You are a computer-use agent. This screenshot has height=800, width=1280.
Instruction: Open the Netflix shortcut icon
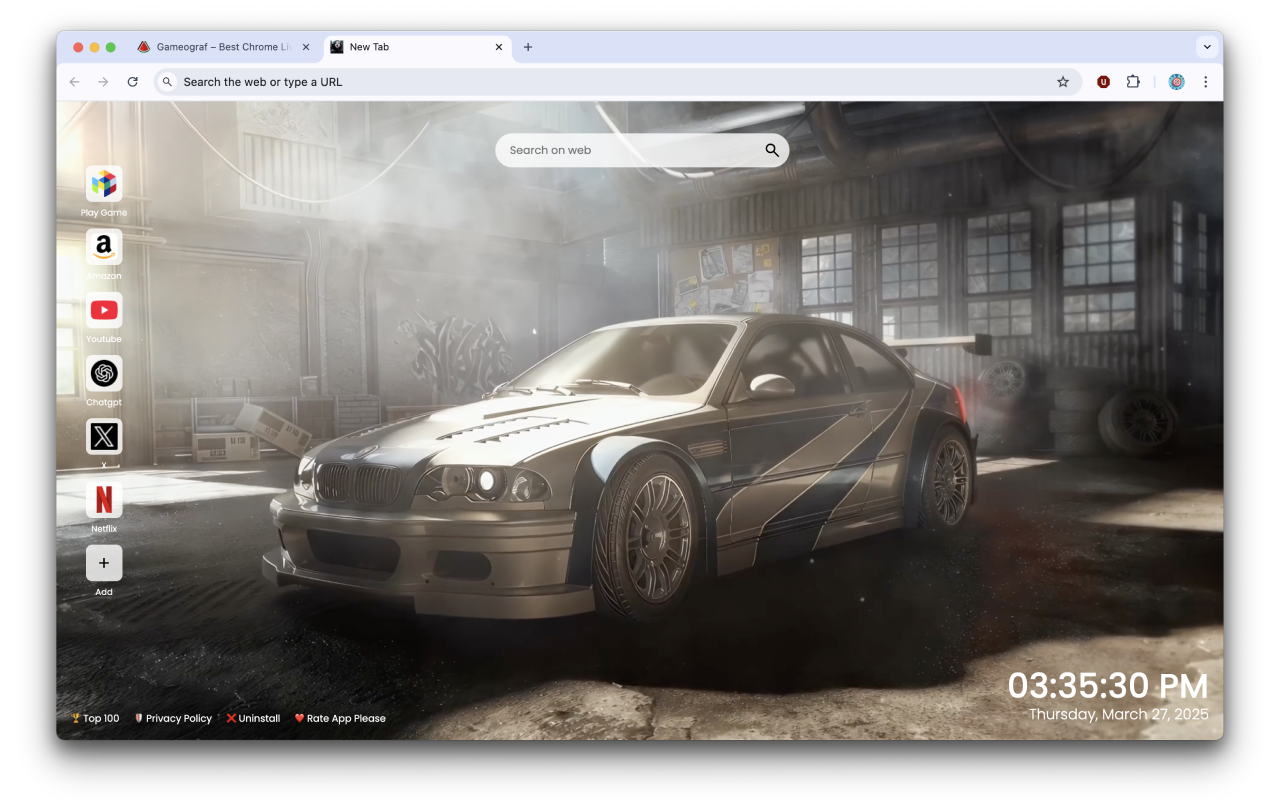[104, 499]
